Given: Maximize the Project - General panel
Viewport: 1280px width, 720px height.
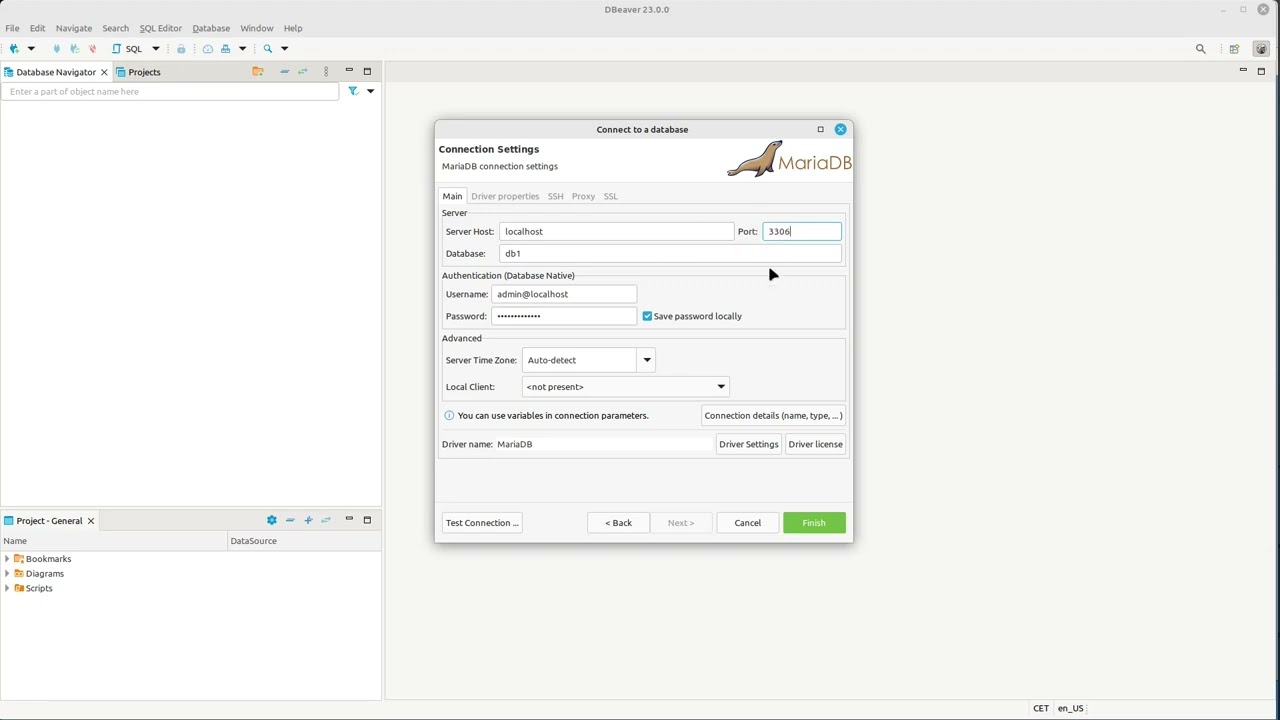Looking at the screenshot, I should 367,520.
